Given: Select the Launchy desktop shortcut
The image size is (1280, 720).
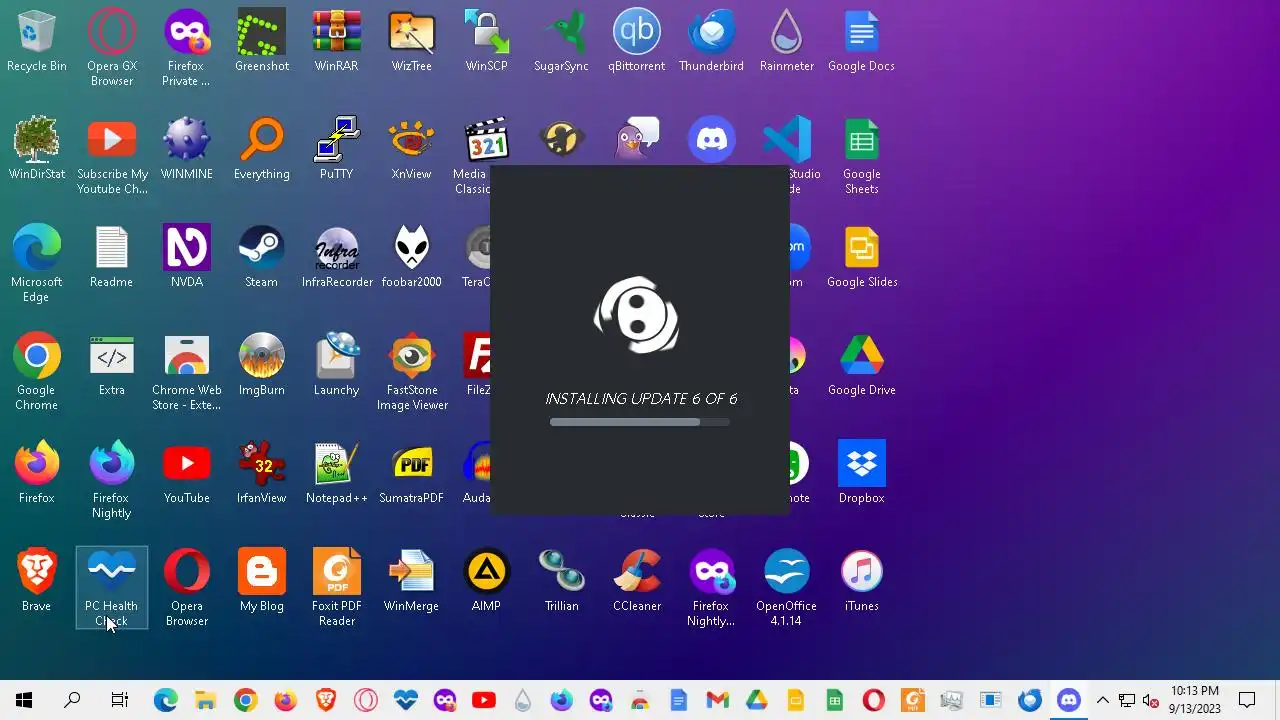Looking at the screenshot, I should [x=336, y=366].
